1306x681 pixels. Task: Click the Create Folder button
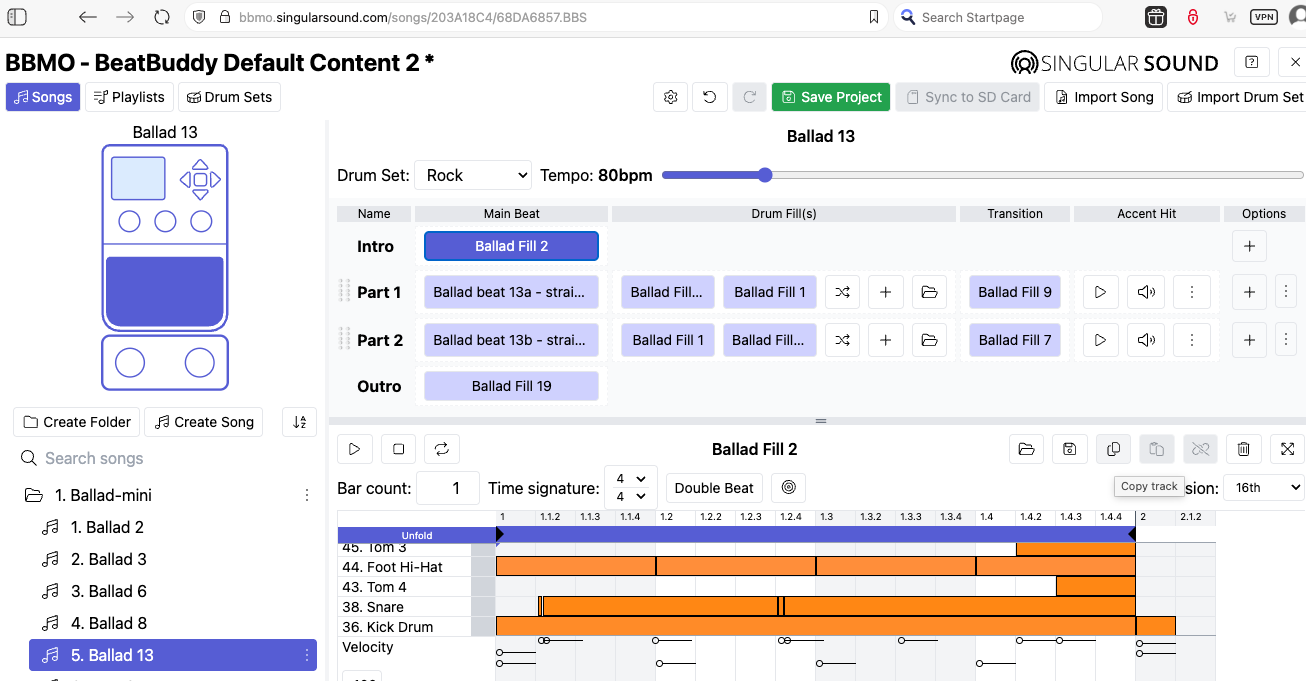[x=77, y=422]
